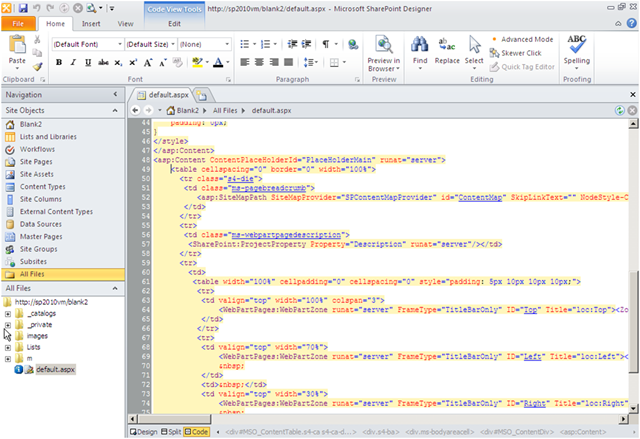Click Advanced Mode
The width and height of the screenshot is (640, 439).
click(x=522, y=40)
